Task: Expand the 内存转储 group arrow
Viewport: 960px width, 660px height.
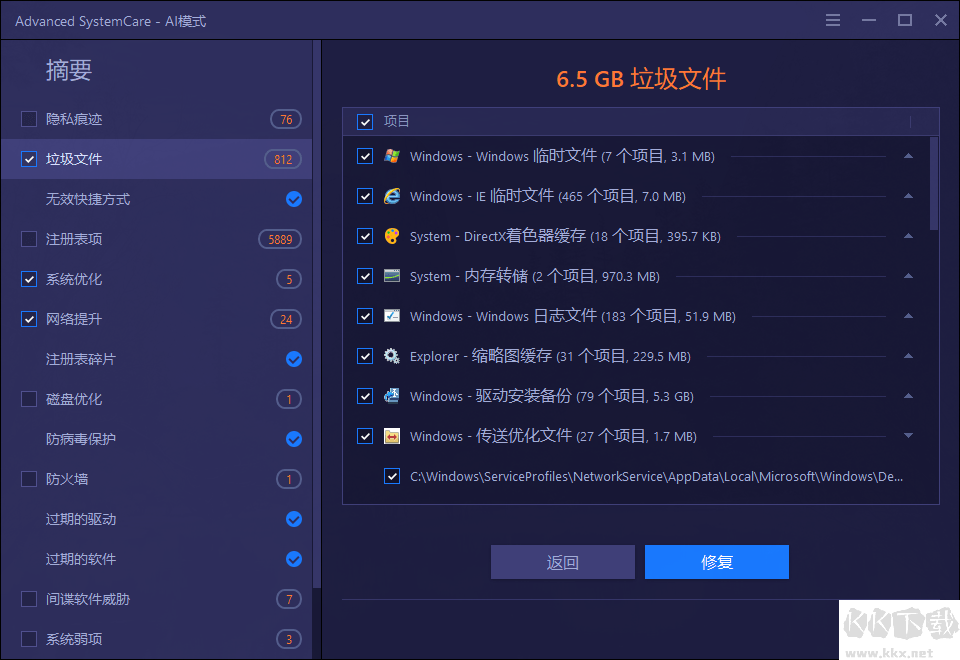Action: (x=909, y=276)
